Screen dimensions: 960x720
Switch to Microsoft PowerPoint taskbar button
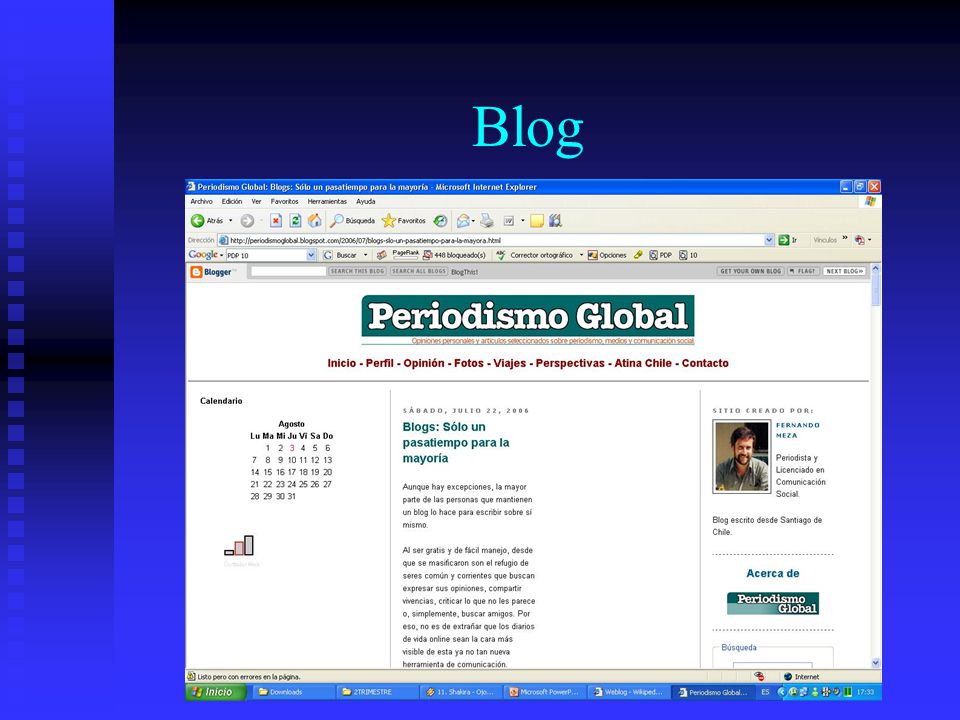tap(545, 692)
